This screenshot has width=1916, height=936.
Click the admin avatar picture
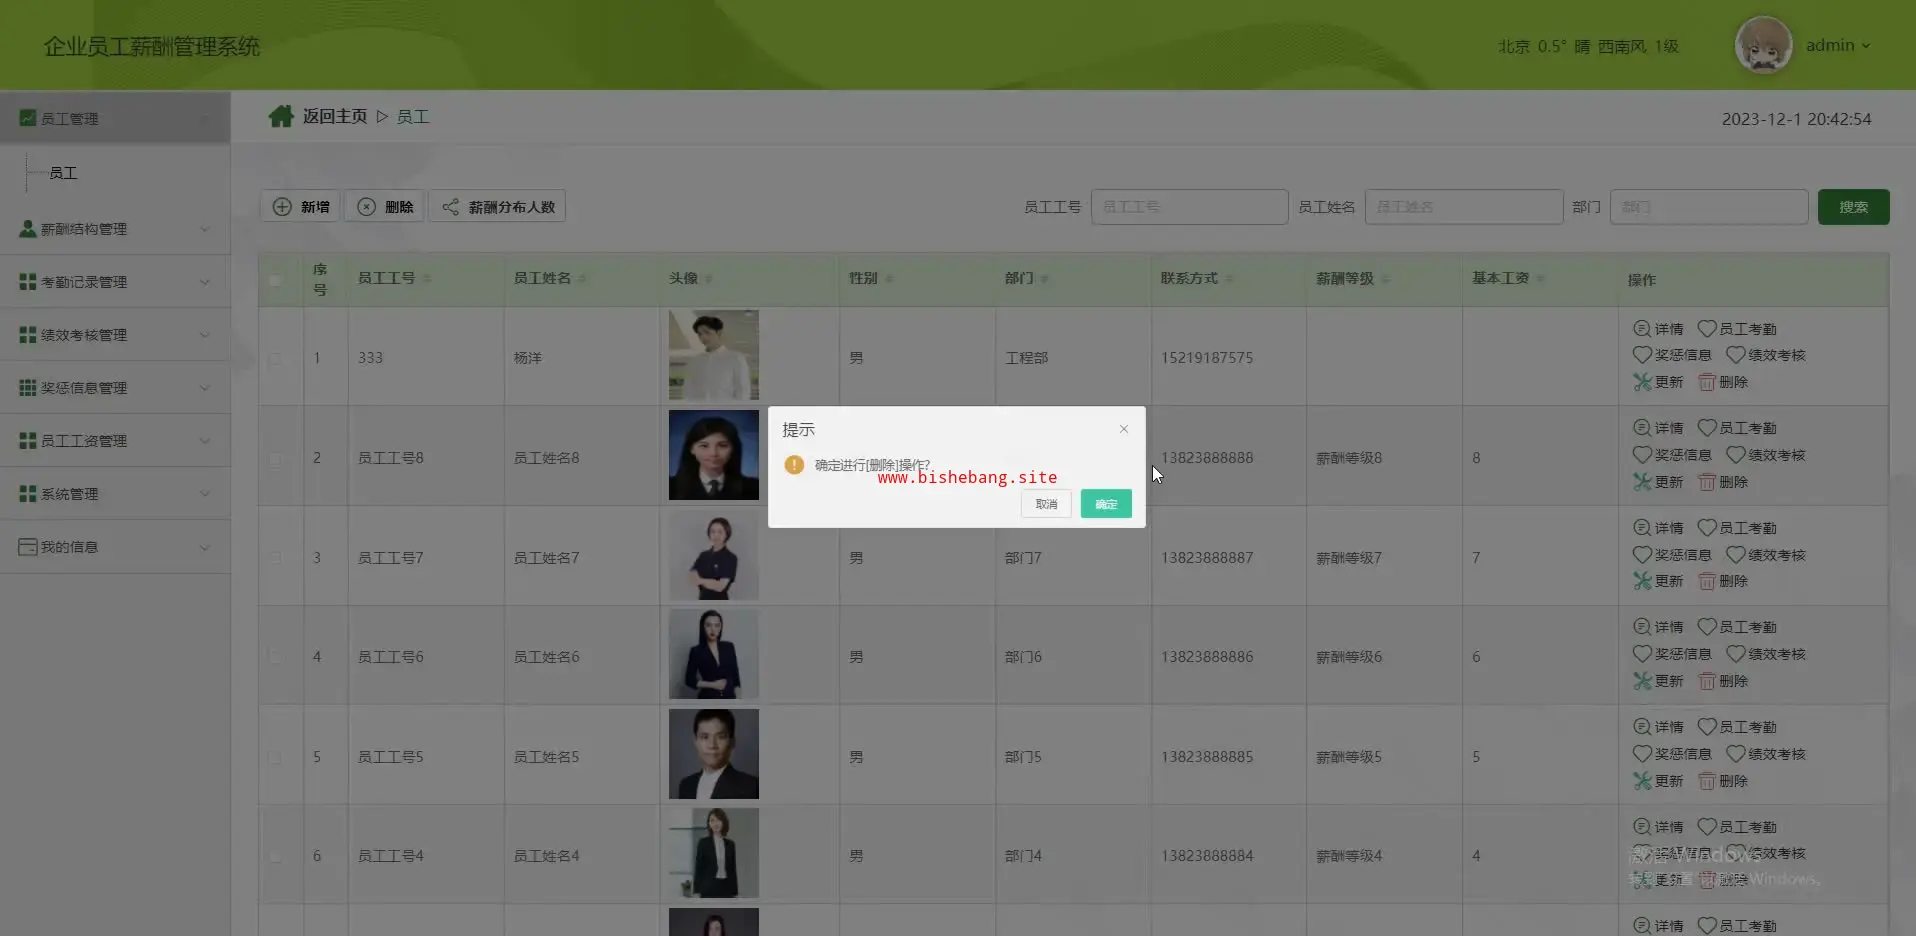coord(1763,45)
